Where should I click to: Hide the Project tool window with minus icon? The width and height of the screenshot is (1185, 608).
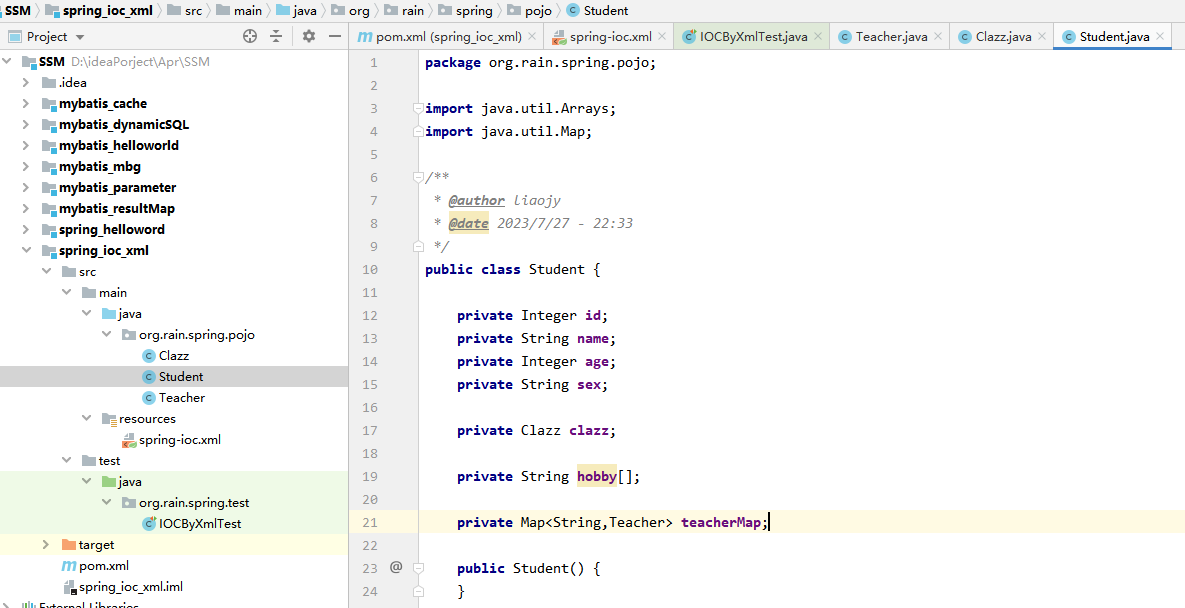335,36
